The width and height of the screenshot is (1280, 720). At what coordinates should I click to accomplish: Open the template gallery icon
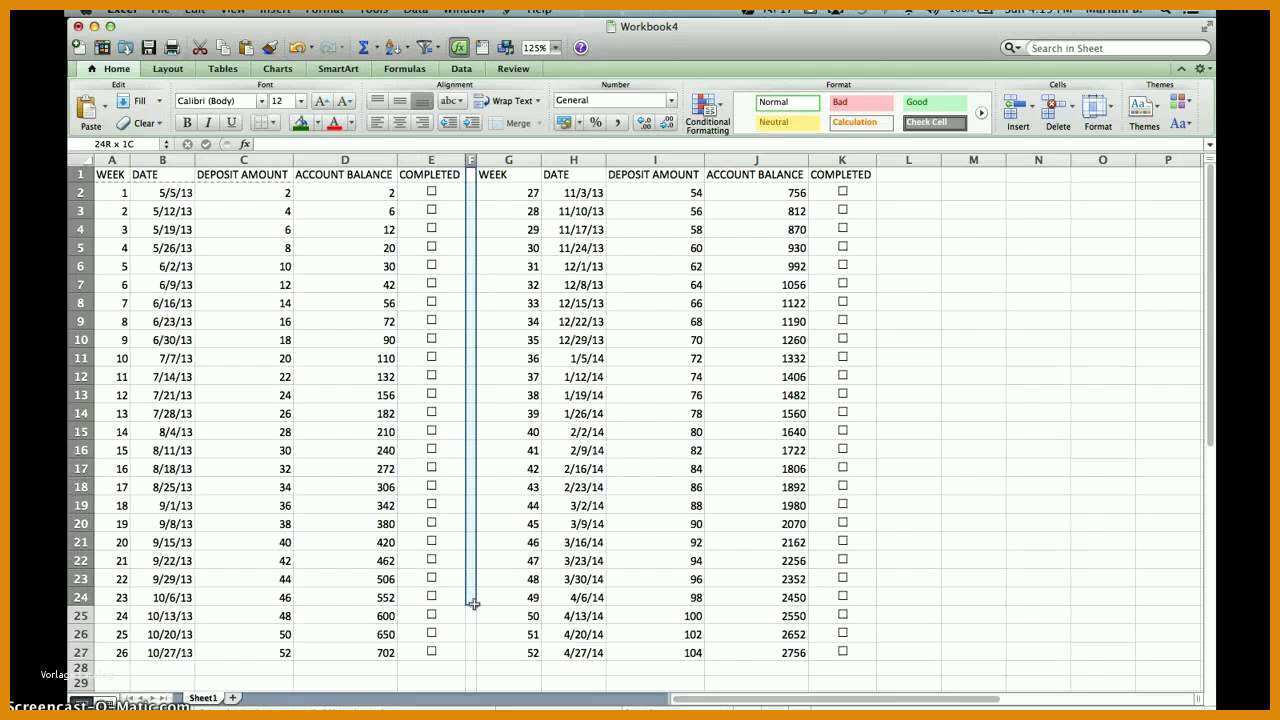[x=103, y=47]
